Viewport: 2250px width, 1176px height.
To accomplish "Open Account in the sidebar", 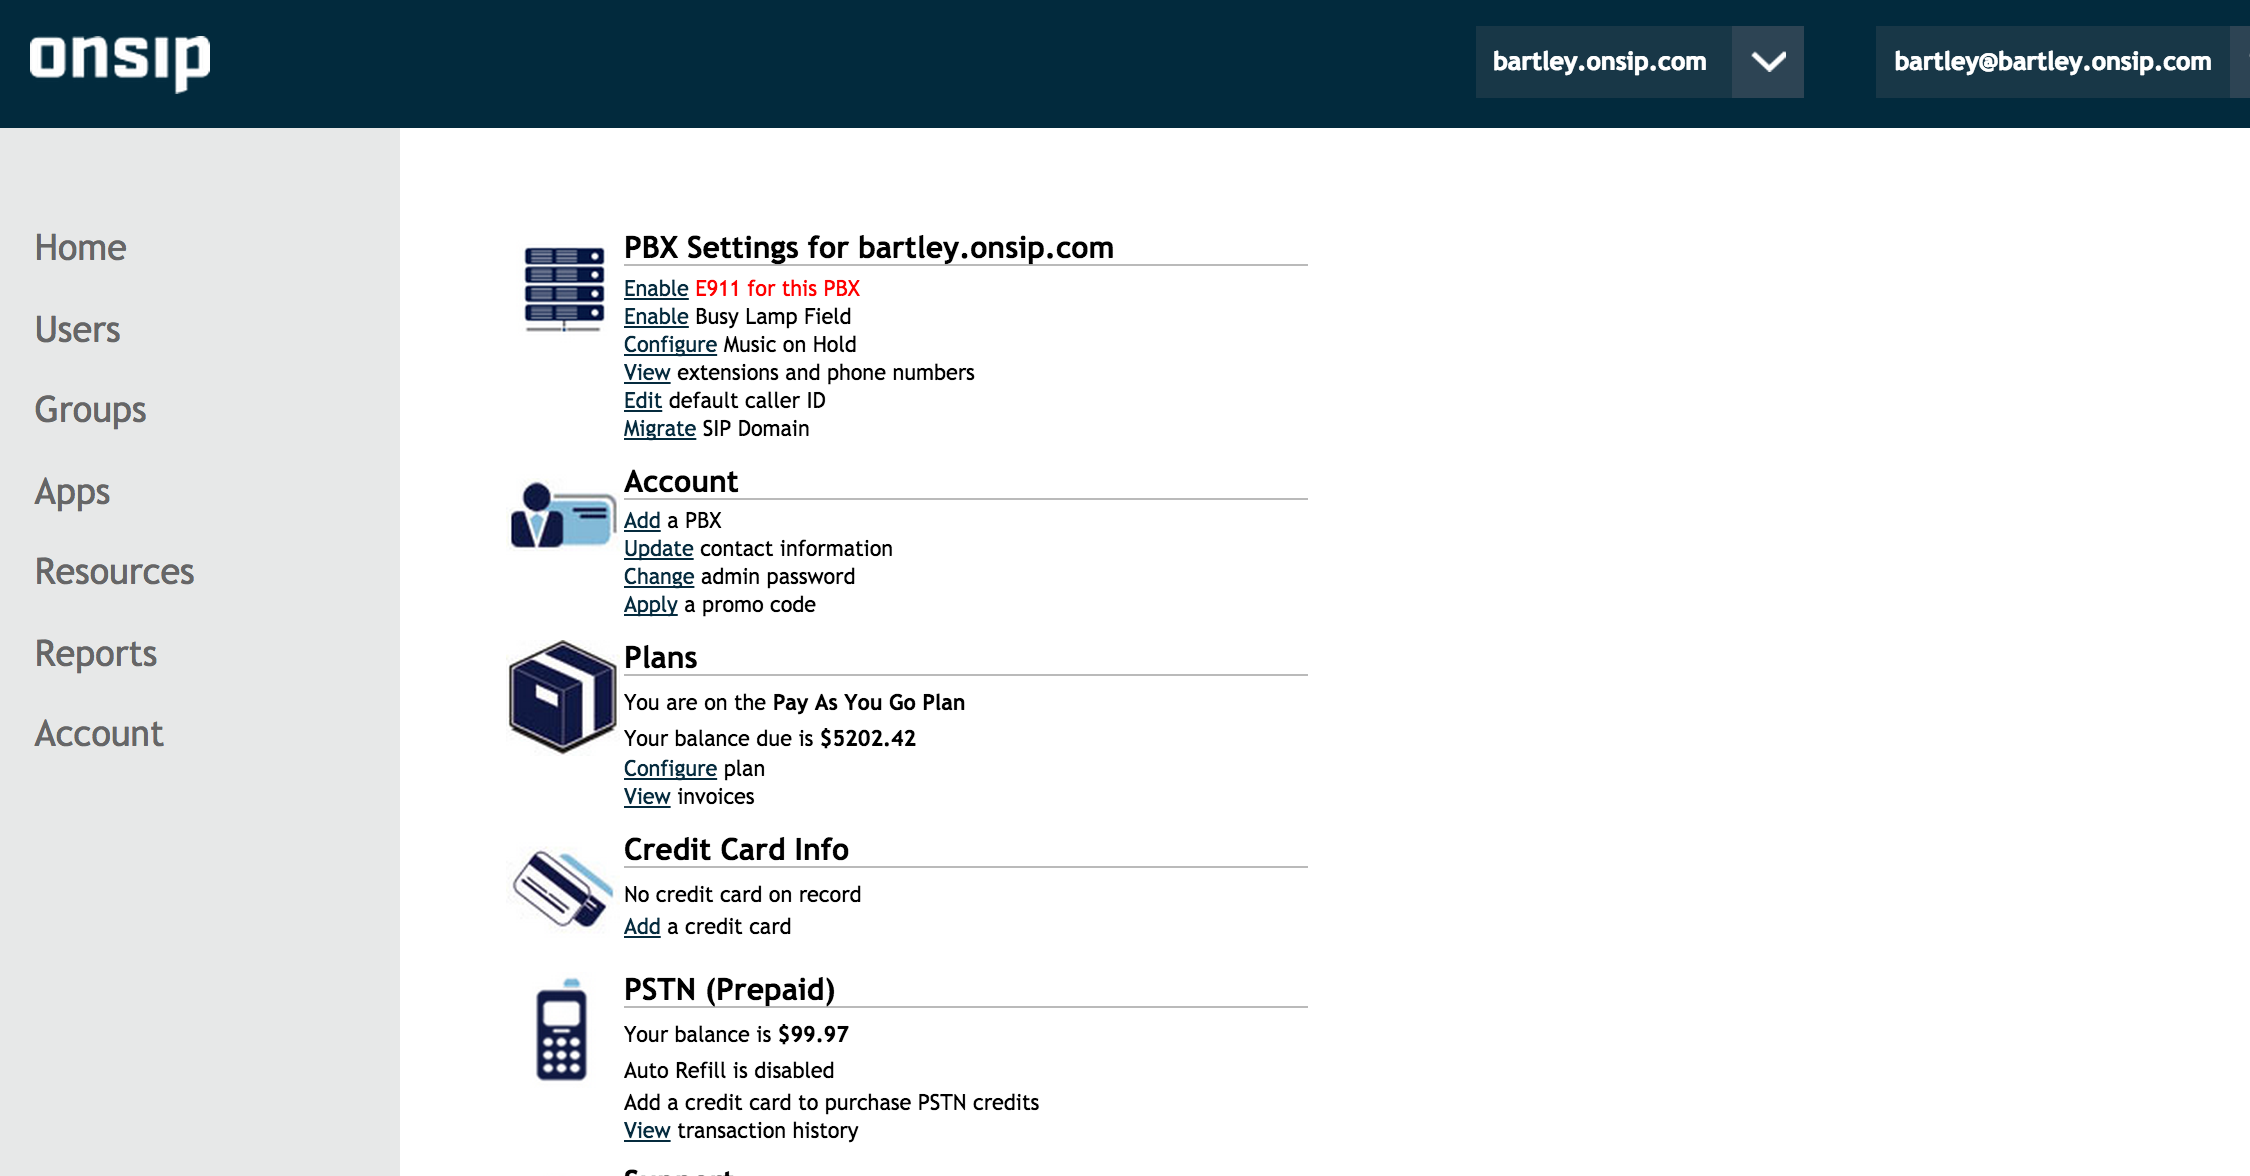I will click(98, 734).
